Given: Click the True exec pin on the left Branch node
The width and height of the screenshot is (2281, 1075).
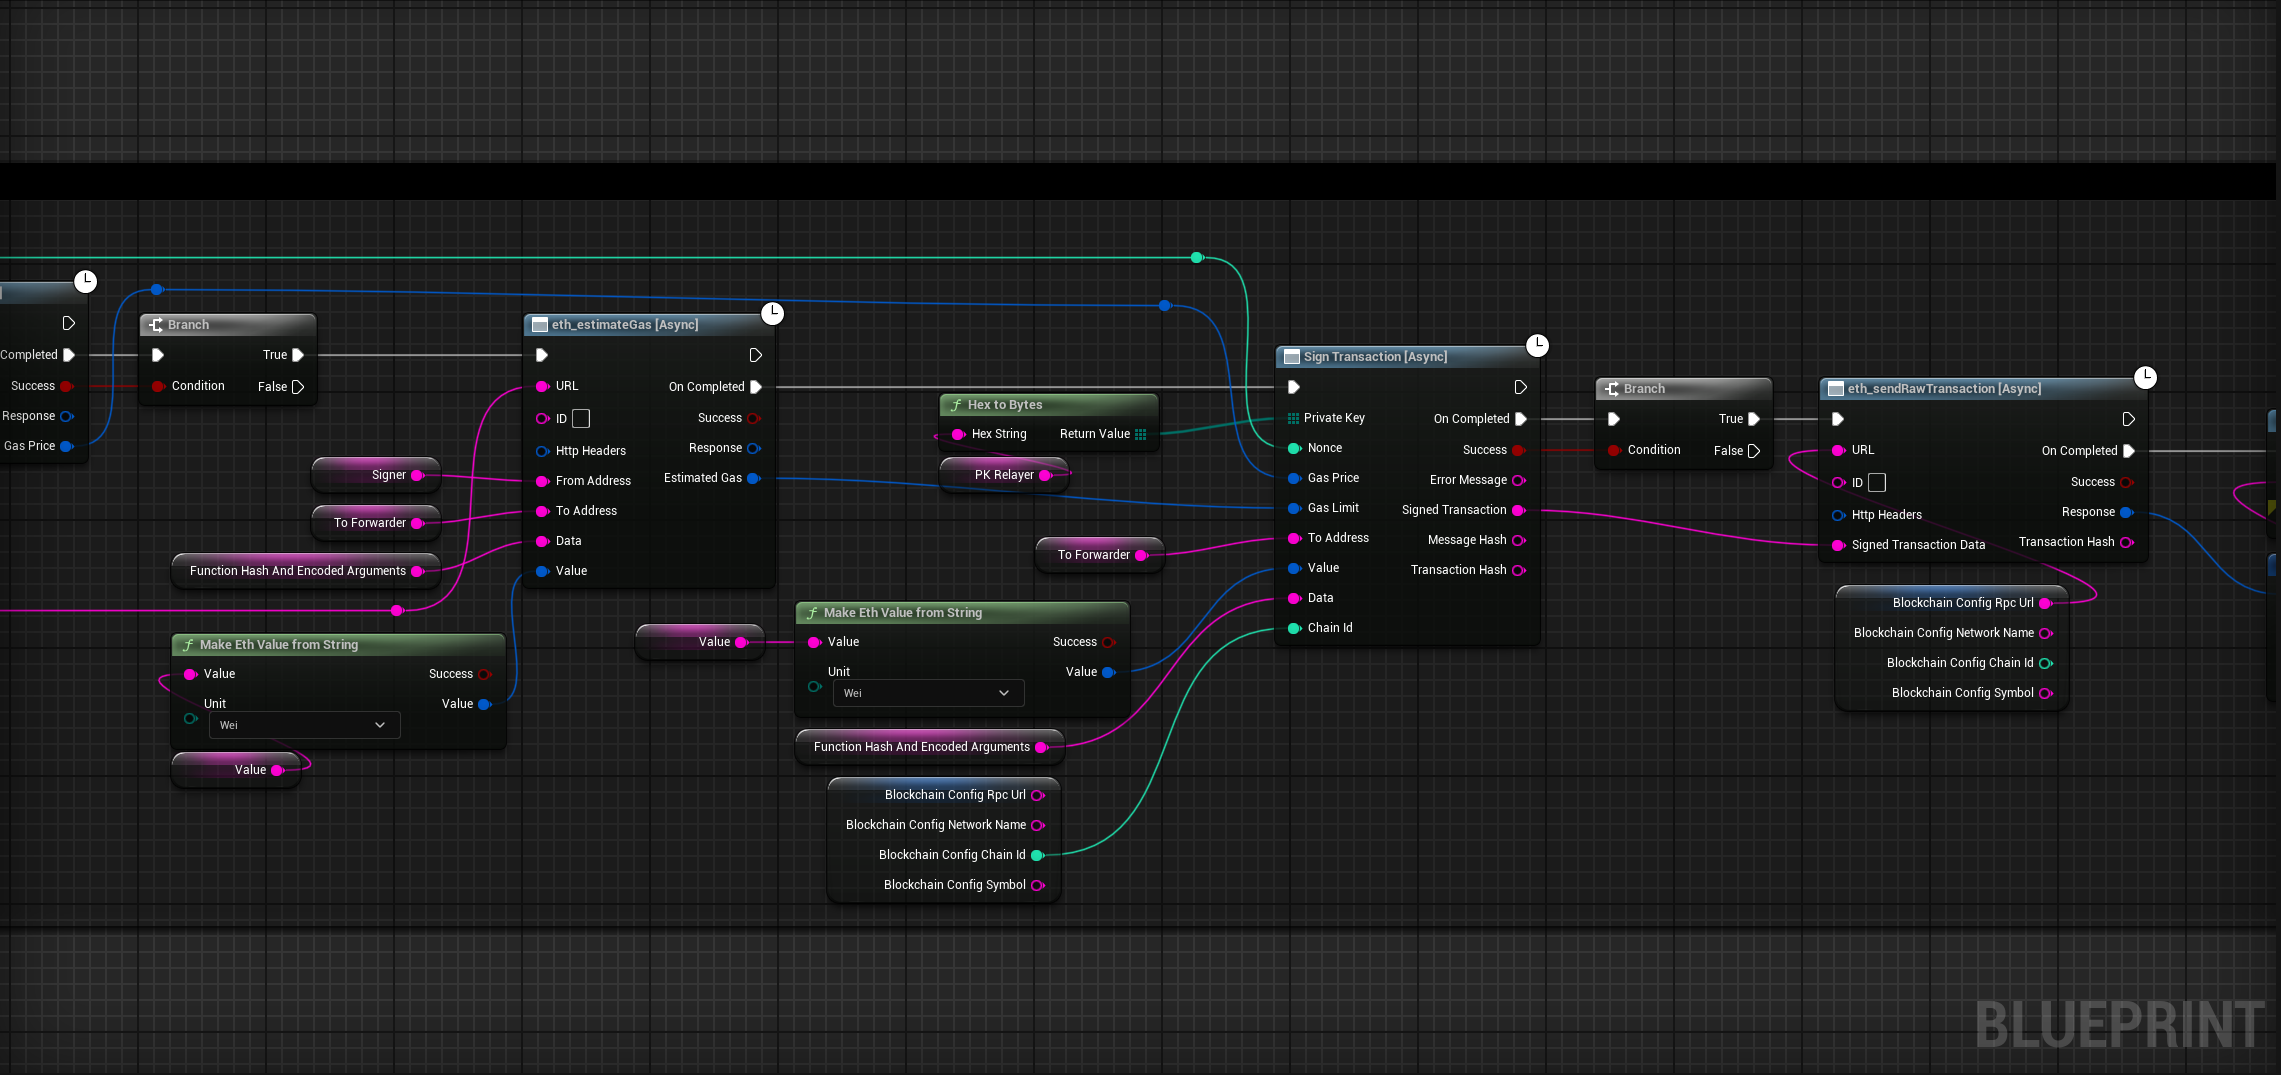Looking at the screenshot, I should (297, 355).
